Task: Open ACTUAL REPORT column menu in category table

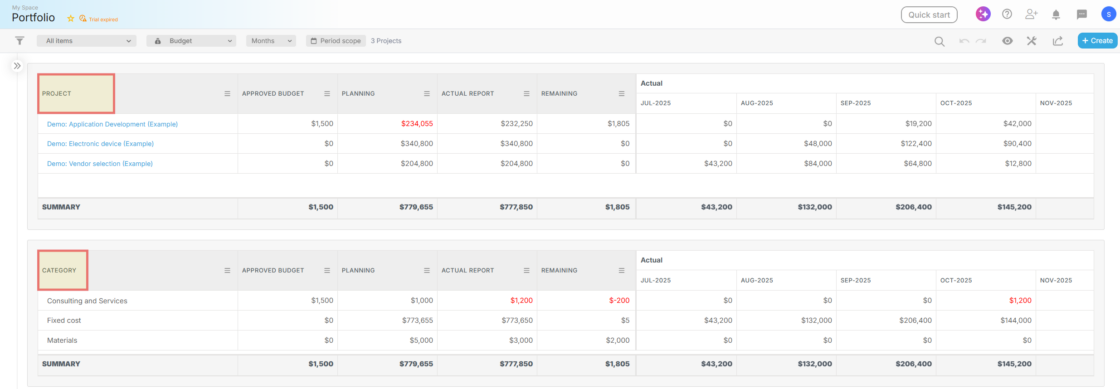Action: tap(526, 271)
